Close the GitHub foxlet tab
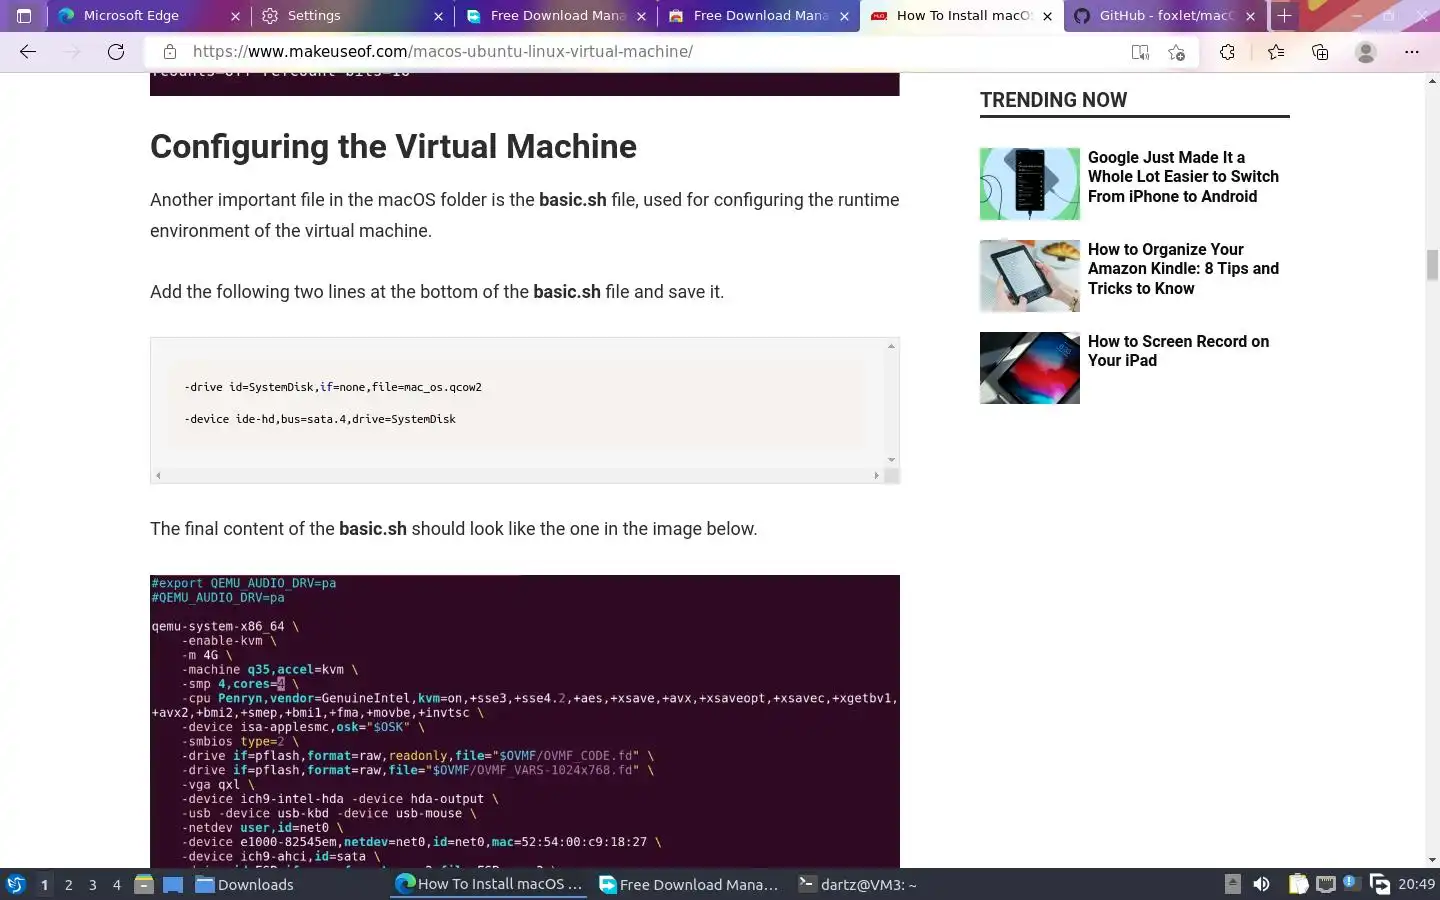Screen dimensions: 1440x900 coord(1250,16)
